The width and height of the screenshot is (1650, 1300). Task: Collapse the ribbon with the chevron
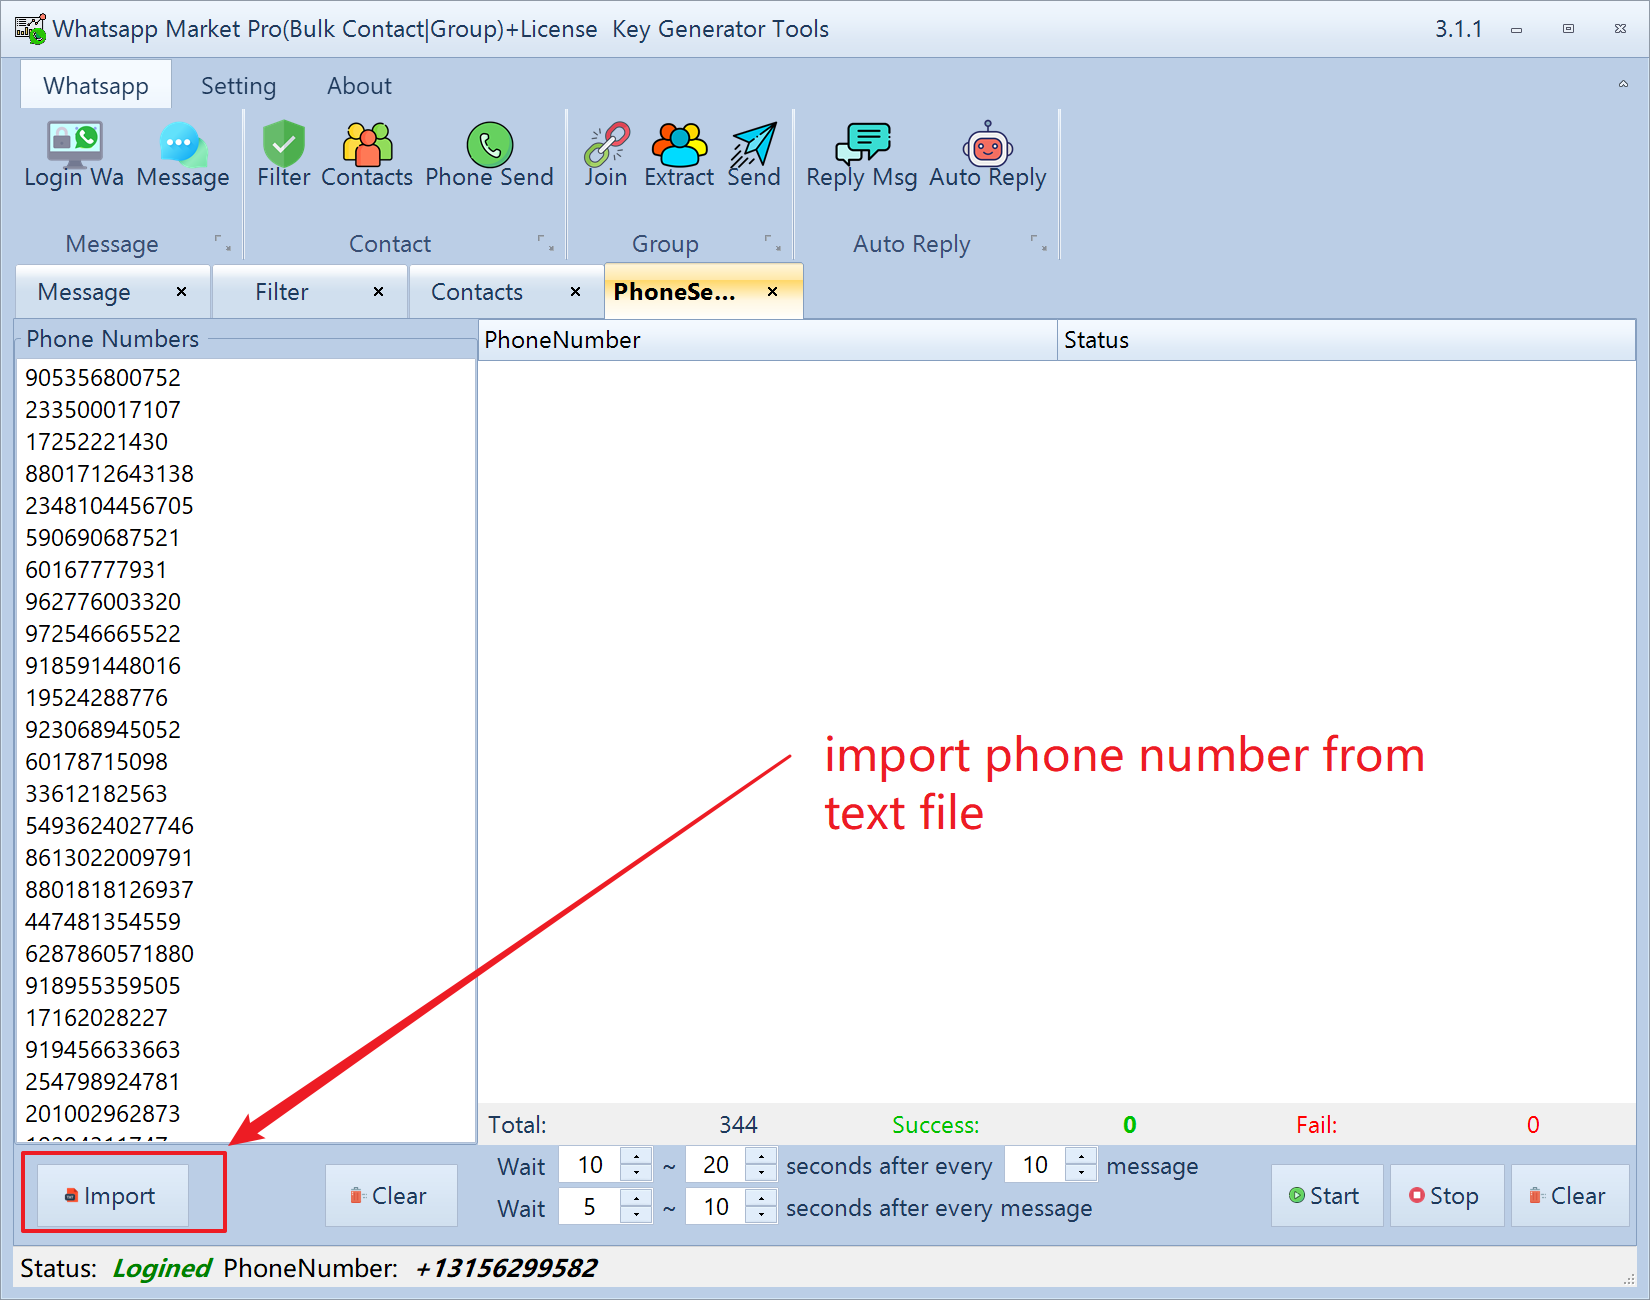[1623, 85]
